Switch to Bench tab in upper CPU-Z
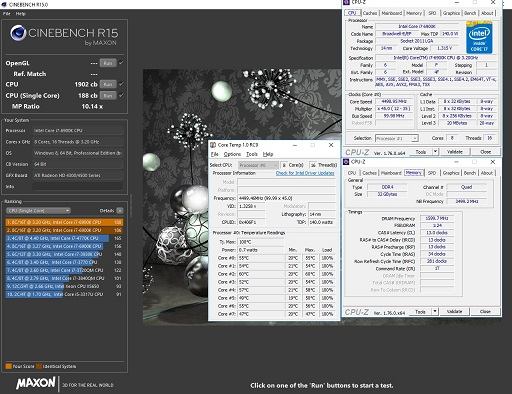Viewport: 512px width, 394px height. point(470,13)
